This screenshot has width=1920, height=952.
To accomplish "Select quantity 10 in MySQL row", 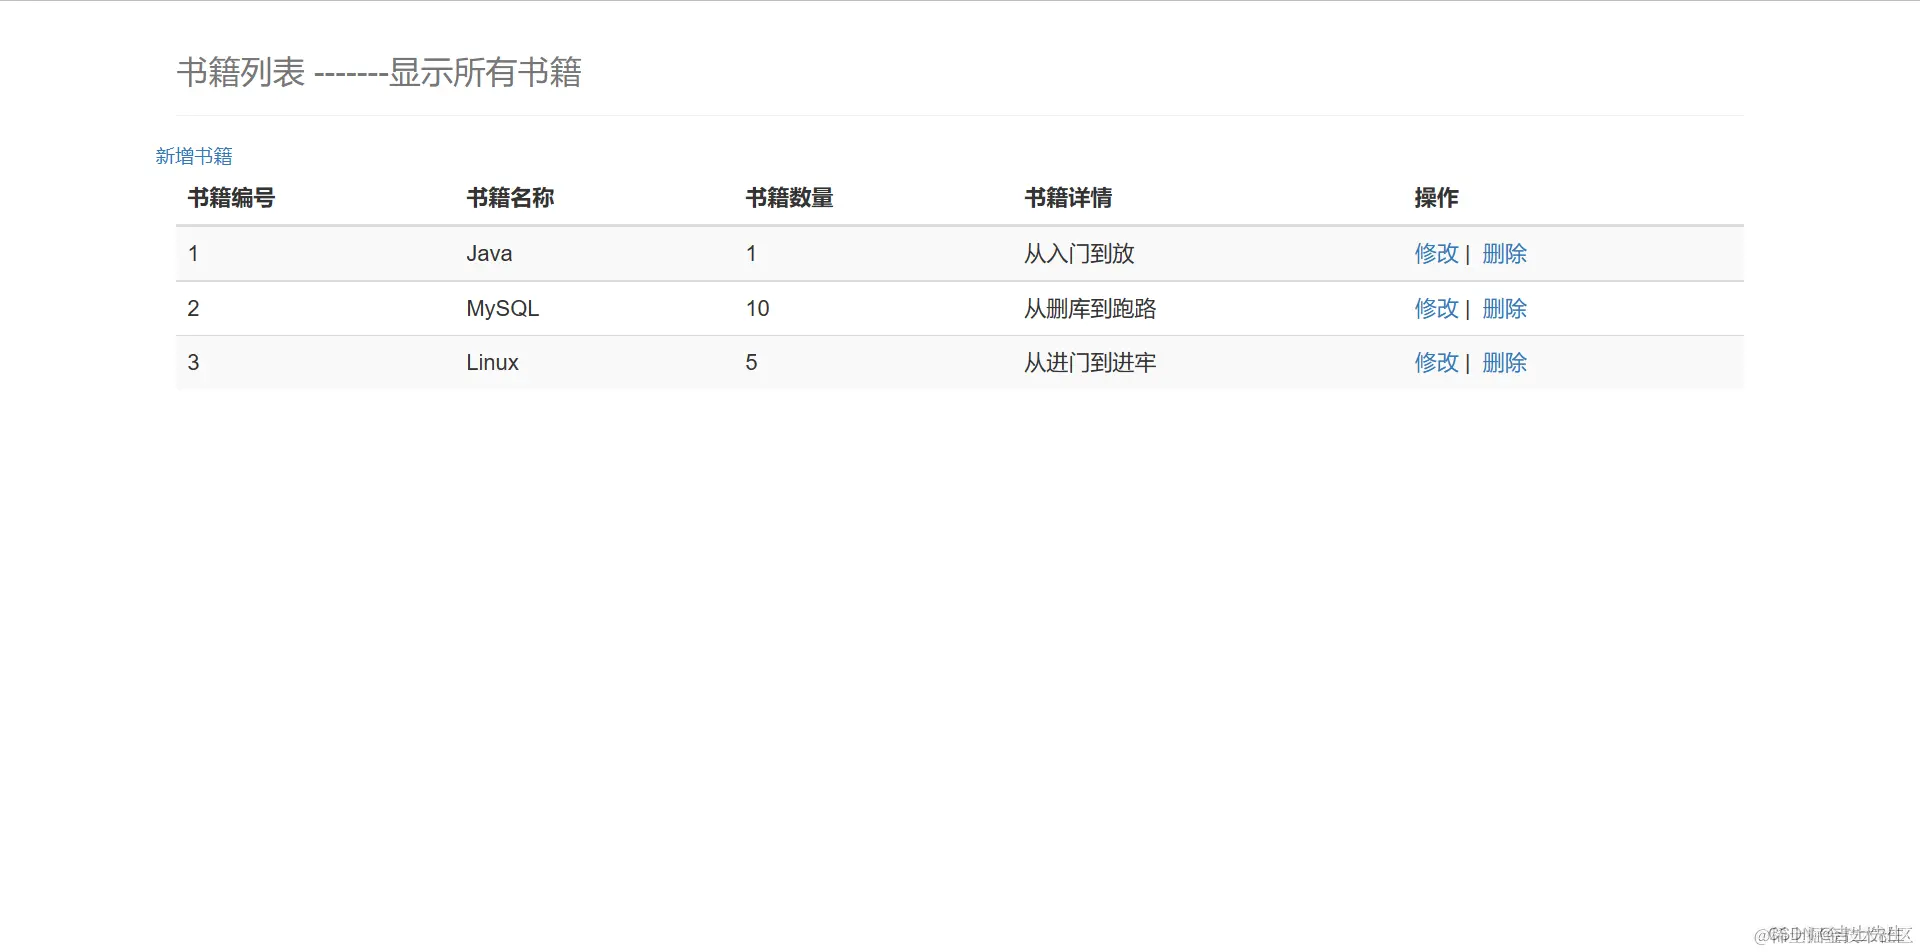I will click(x=757, y=309).
